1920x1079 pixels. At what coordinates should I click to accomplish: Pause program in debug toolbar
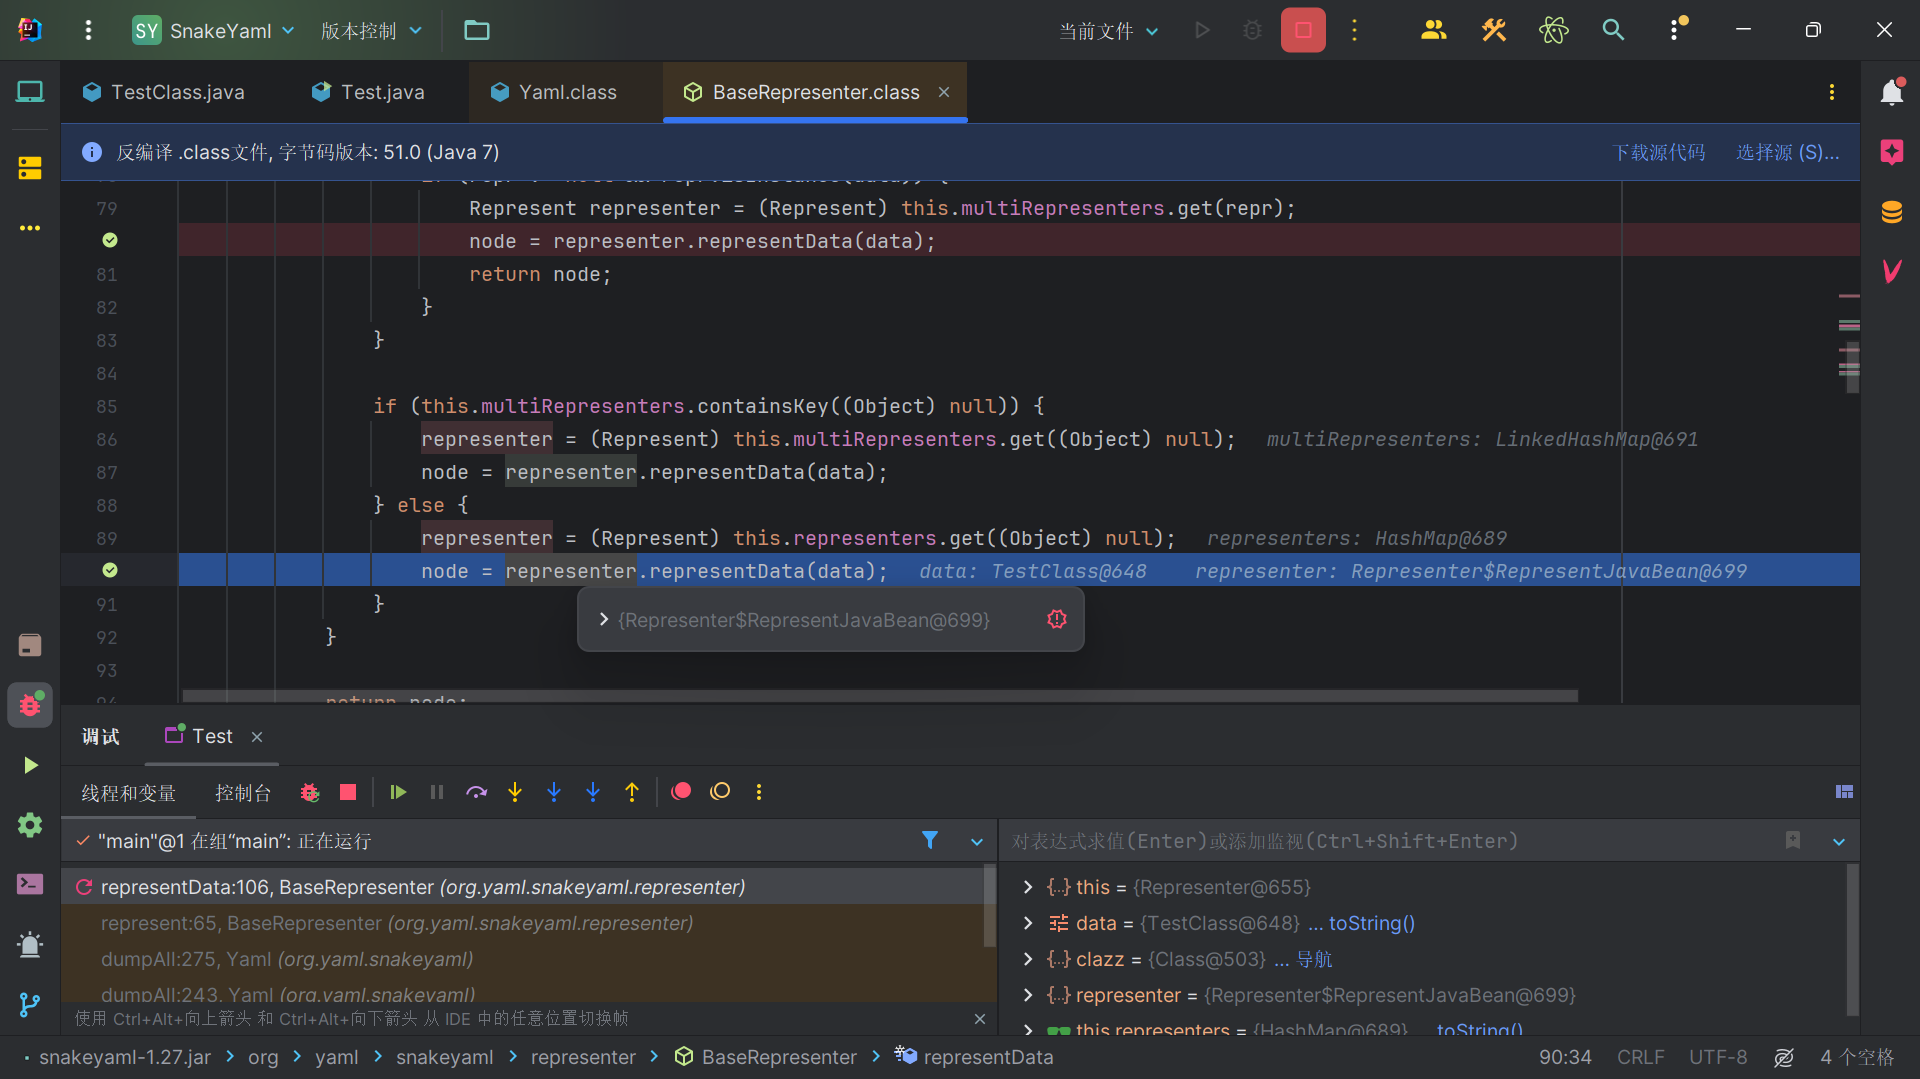pos(437,792)
